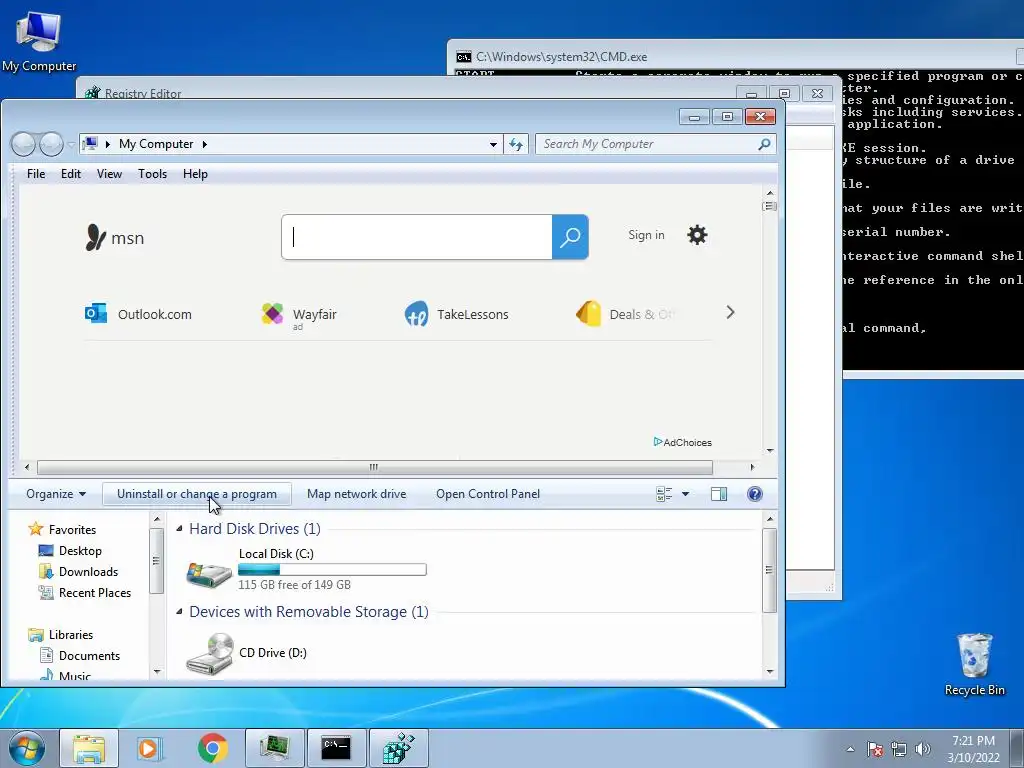The height and width of the screenshot is (768, 1024).
Task: Click the MSN search magnifier button
Action: [570, 236]
